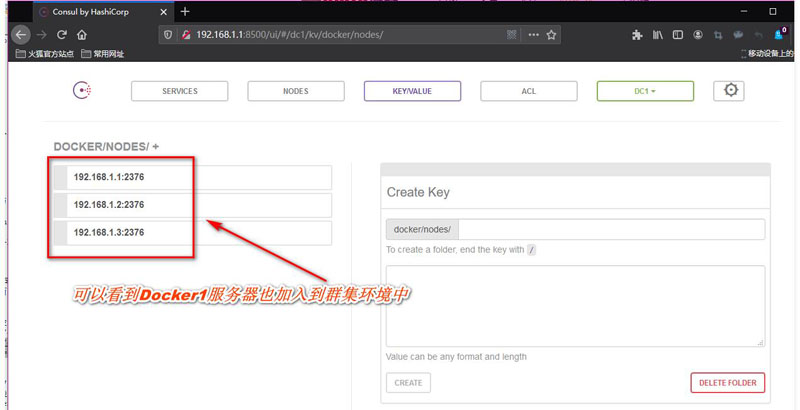Click 'Value can be any format and length' text
The image size is (800, 410).
point(456,357)
